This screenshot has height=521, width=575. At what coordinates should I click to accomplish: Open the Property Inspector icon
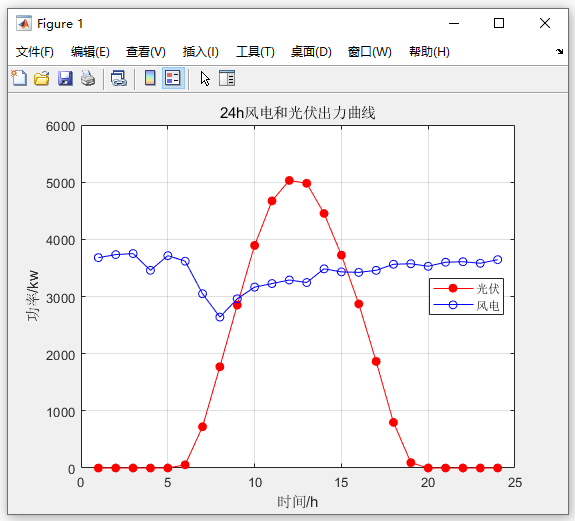pos(227,78)
